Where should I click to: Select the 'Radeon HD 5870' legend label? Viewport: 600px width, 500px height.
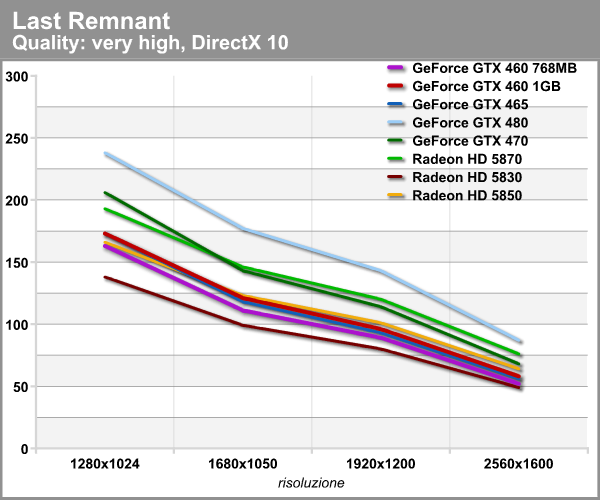tap(467, 159)
